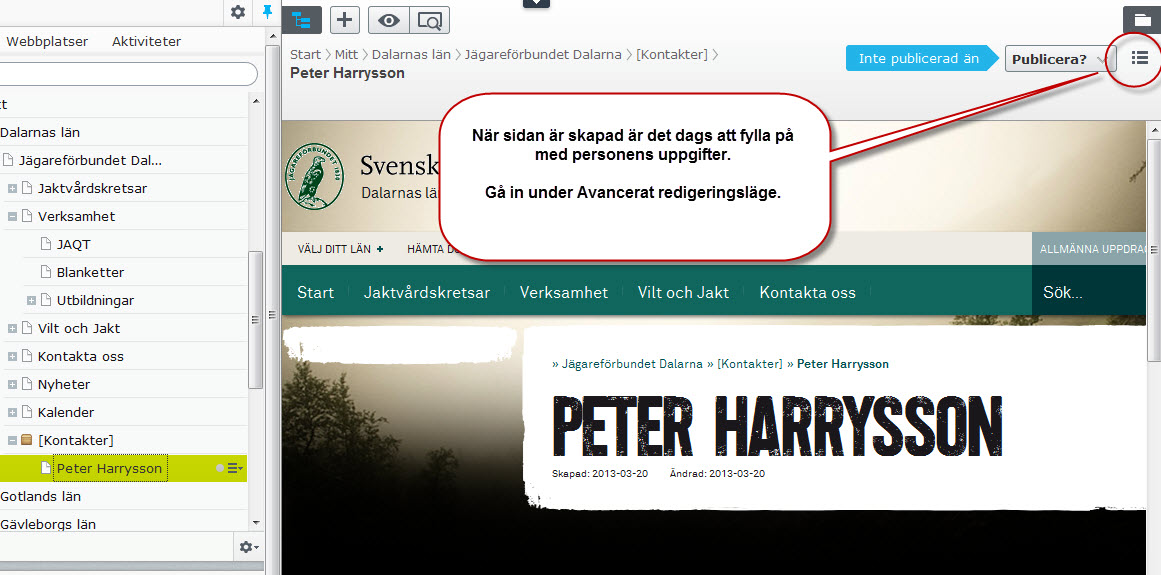Image resolution: width=1161 pixels, height=575 pixels.
Task: Open the Aktiviteter tab
Action: click(147, 41)
